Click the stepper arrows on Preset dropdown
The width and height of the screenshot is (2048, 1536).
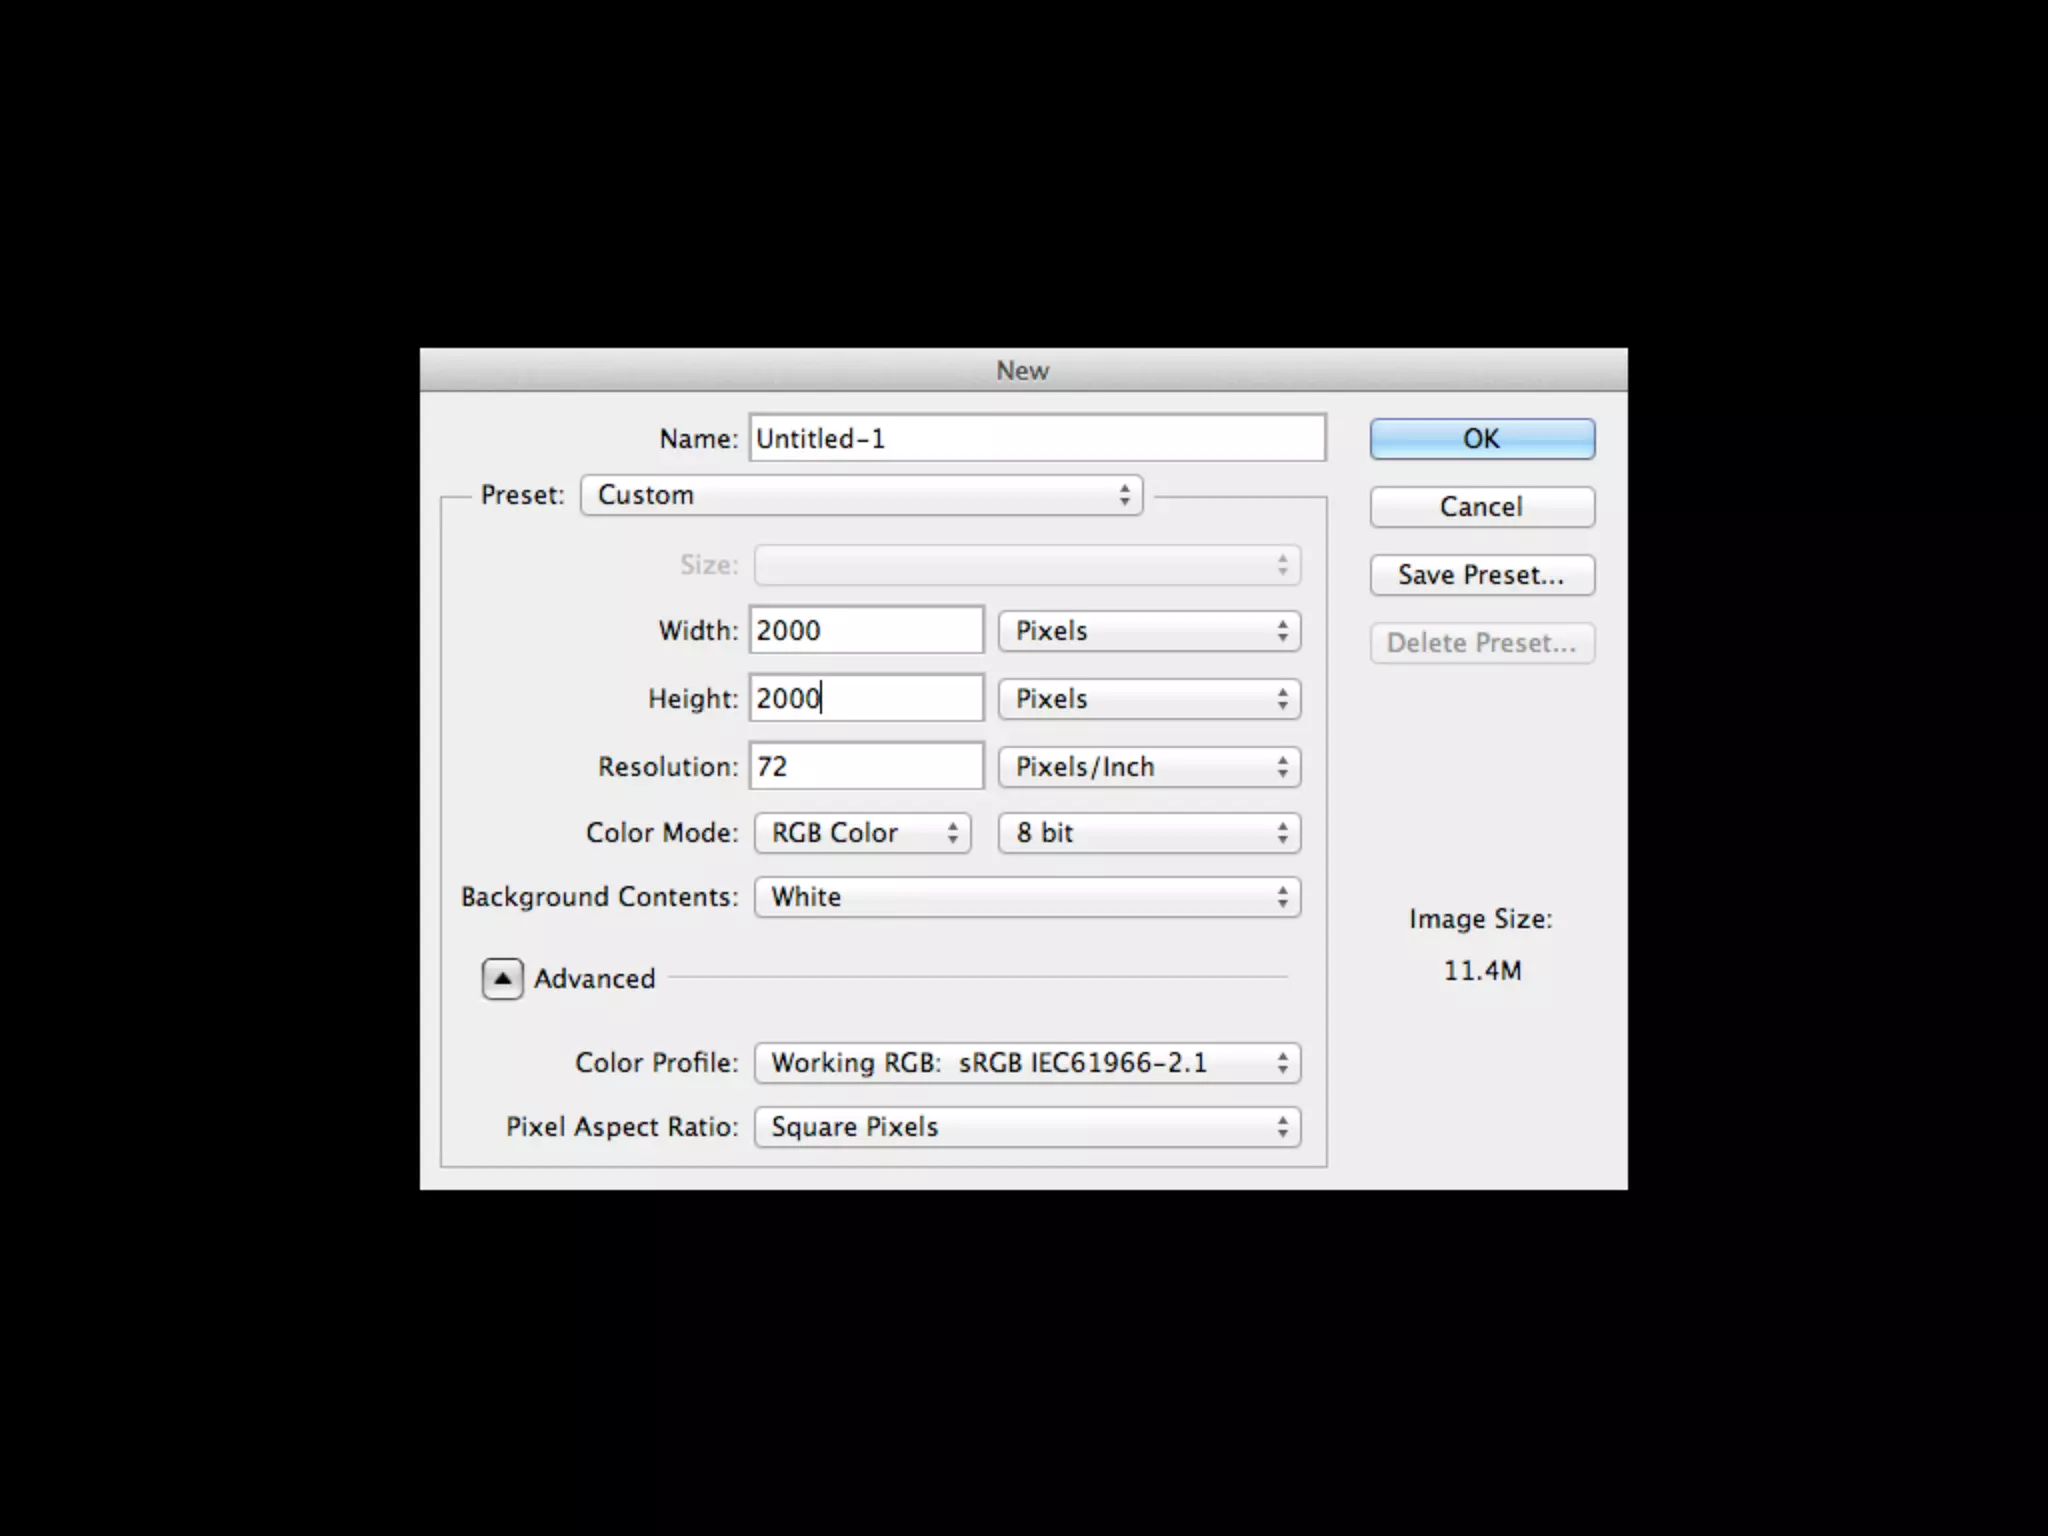[1124, 495]
